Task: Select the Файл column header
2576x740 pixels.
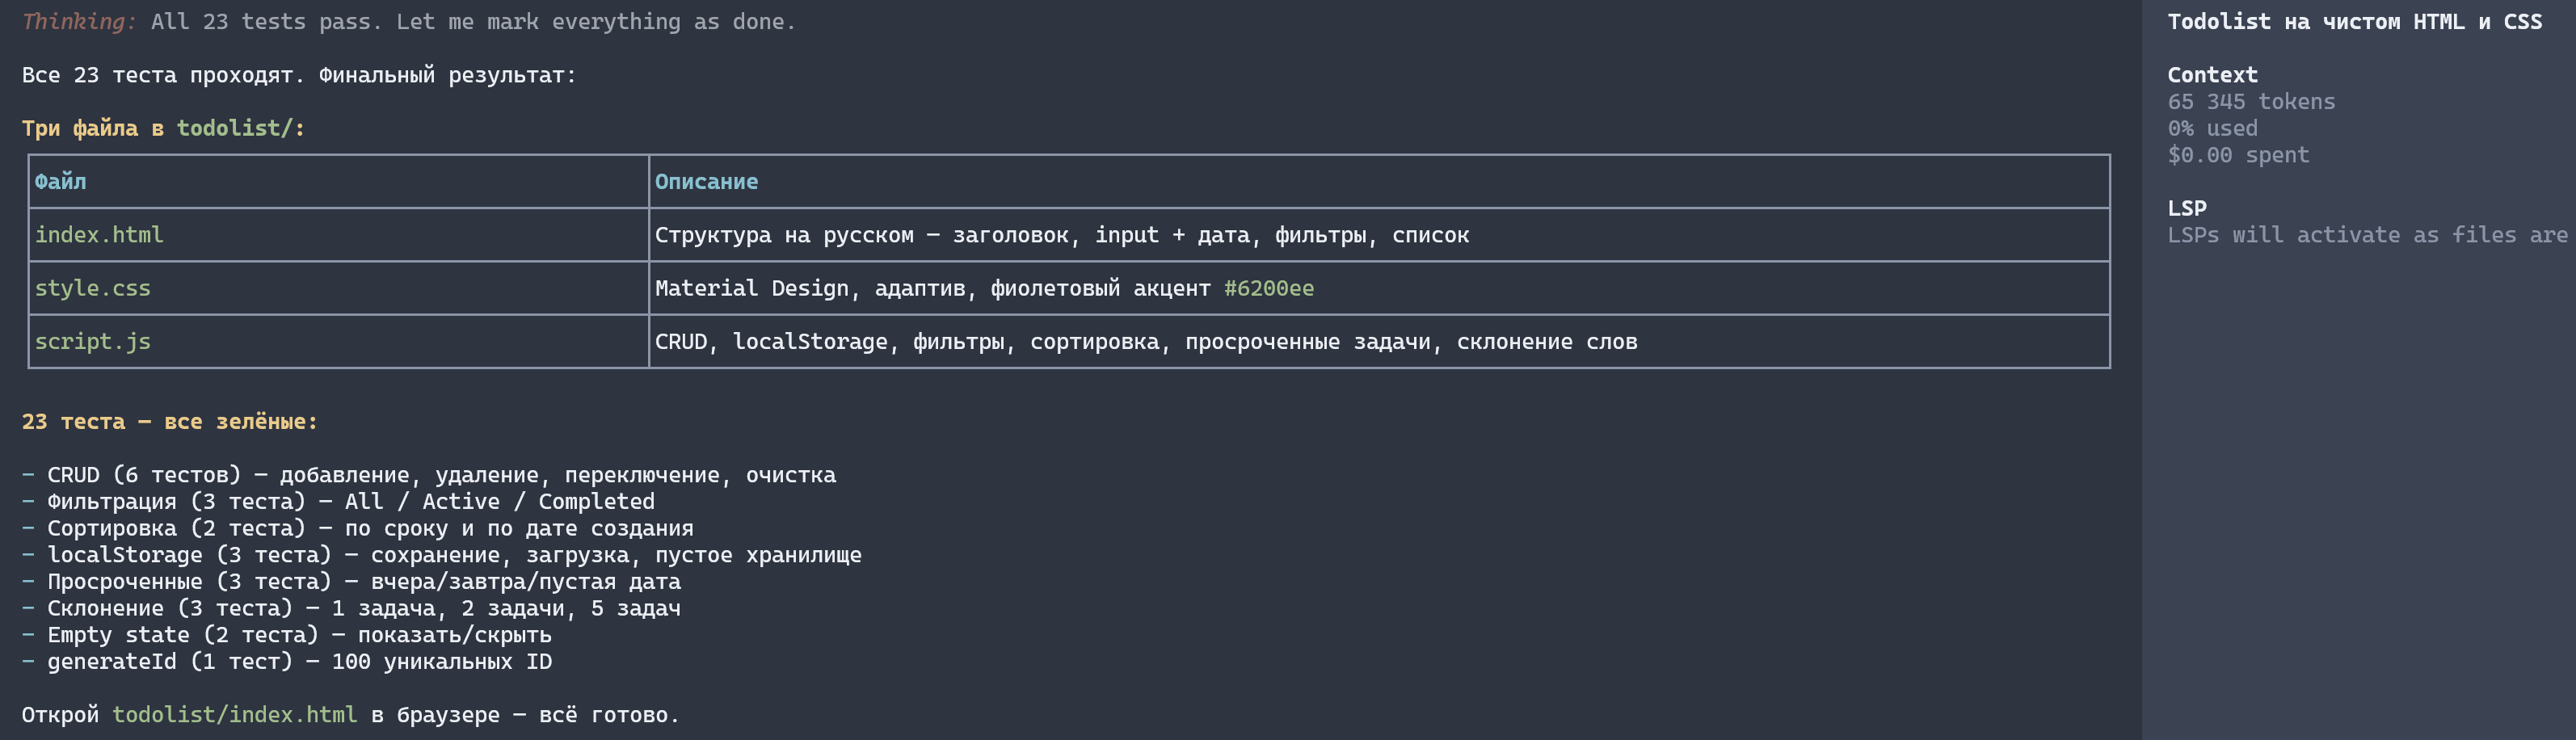Action: 60,181
